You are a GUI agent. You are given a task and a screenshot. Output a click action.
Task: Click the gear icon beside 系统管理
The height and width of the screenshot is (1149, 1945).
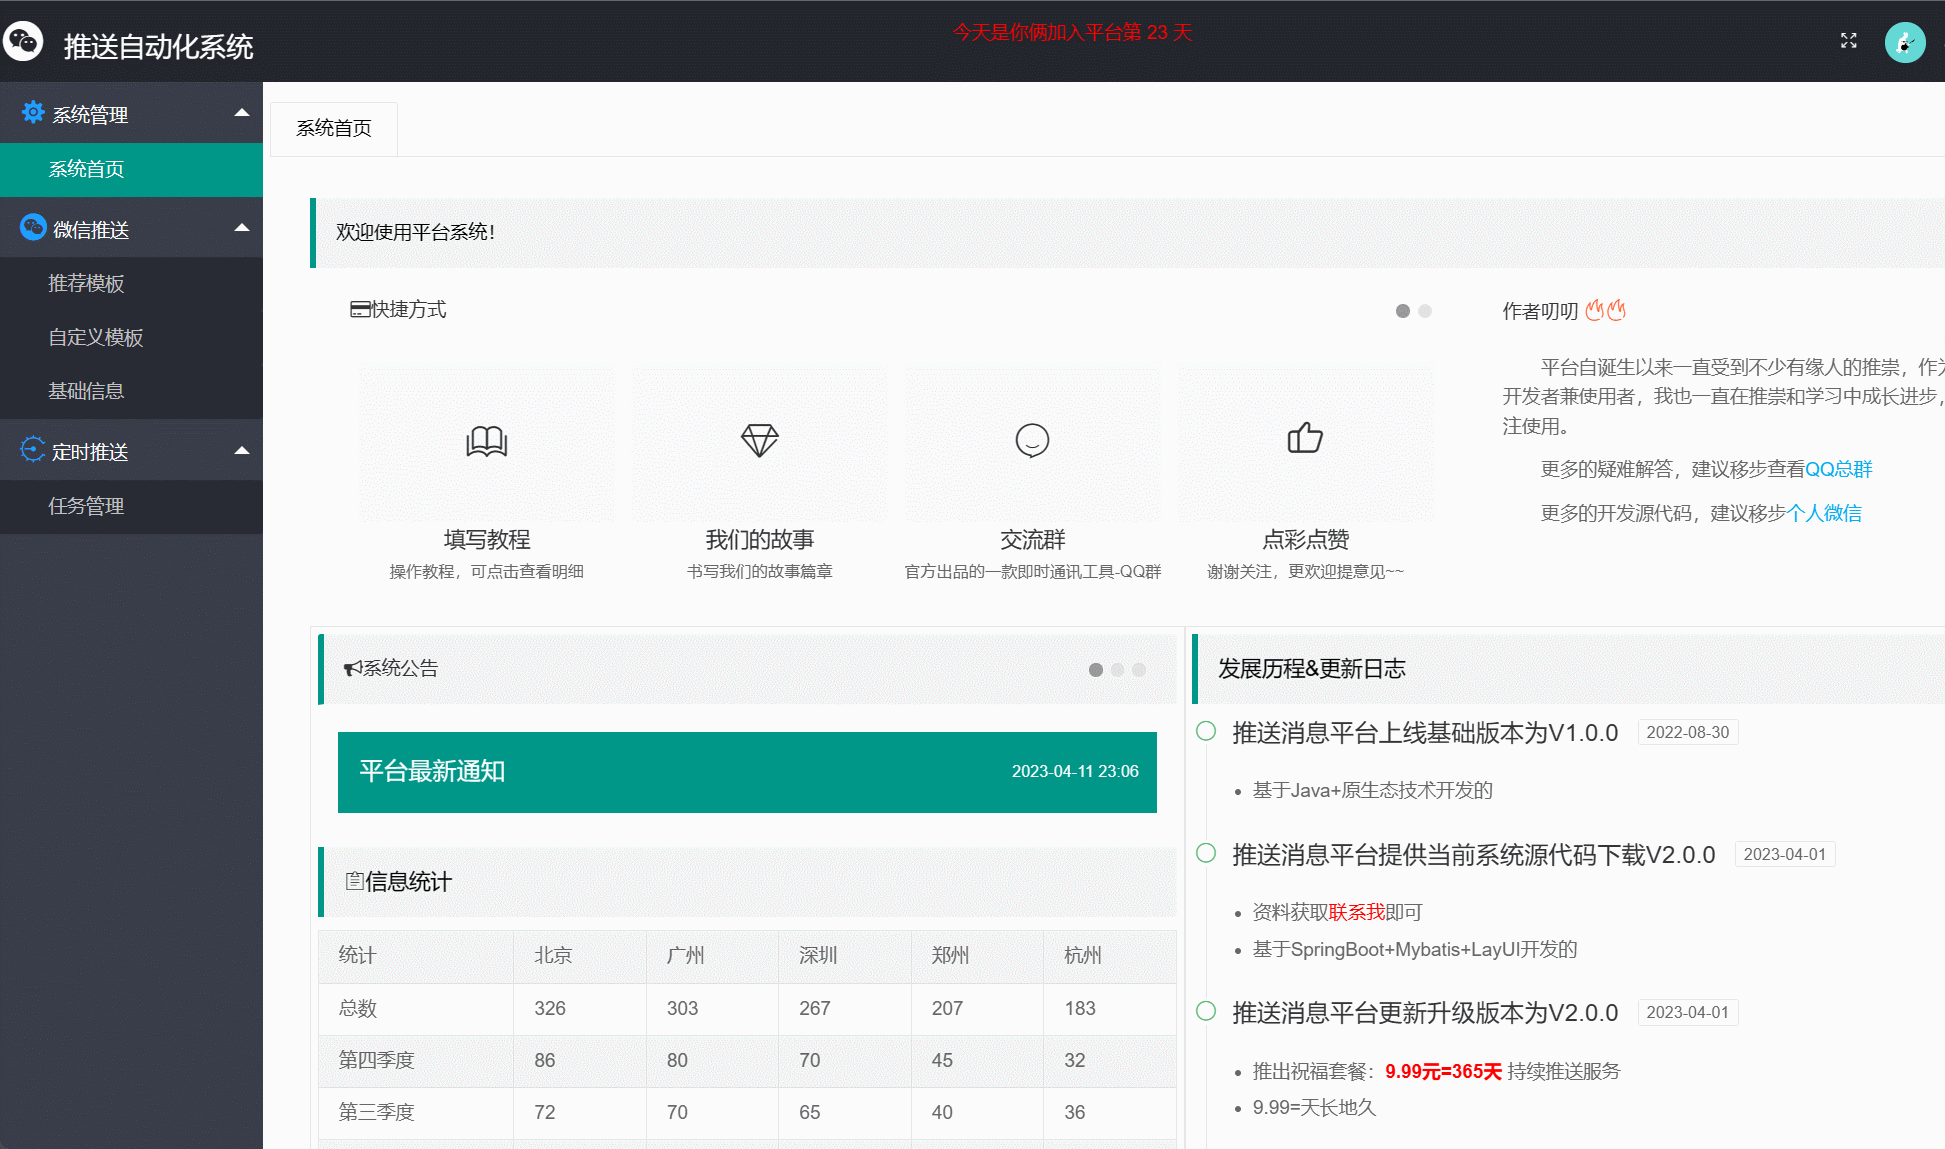(x=33, y=113)
